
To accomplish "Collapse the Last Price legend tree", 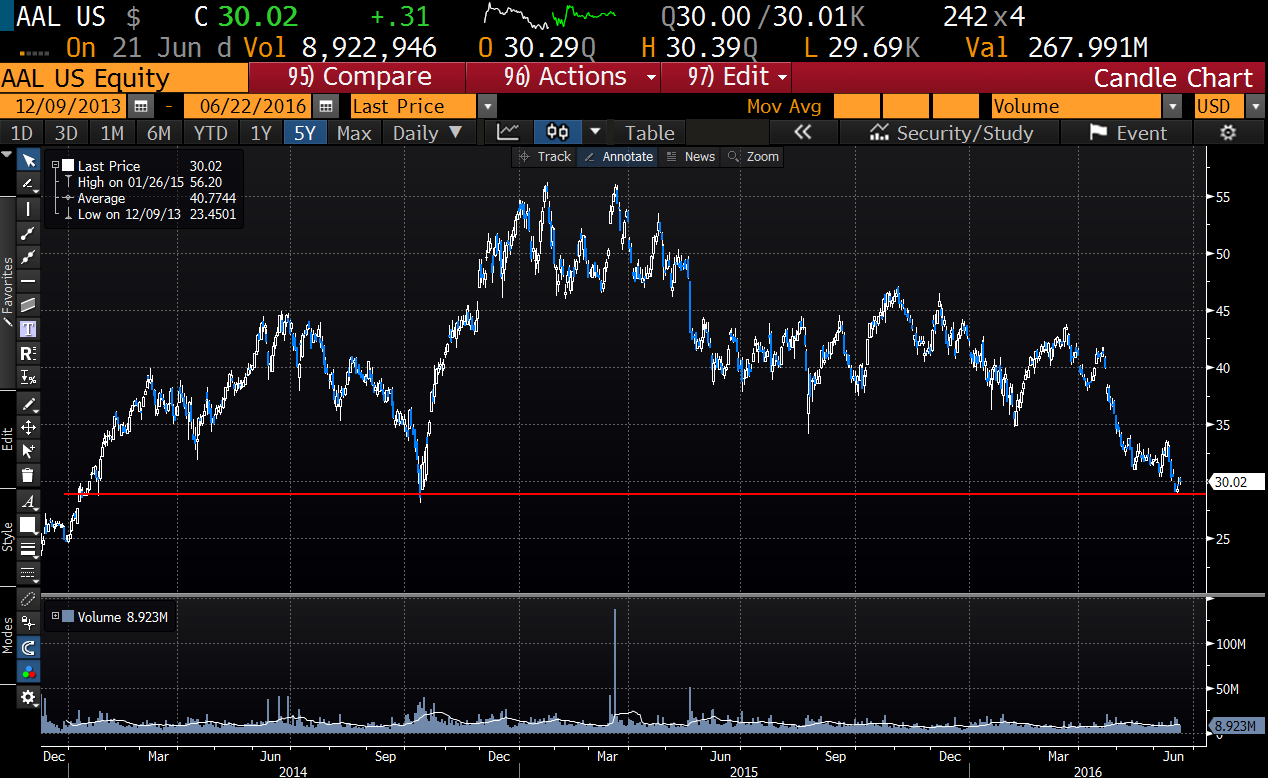I will 56,166.
